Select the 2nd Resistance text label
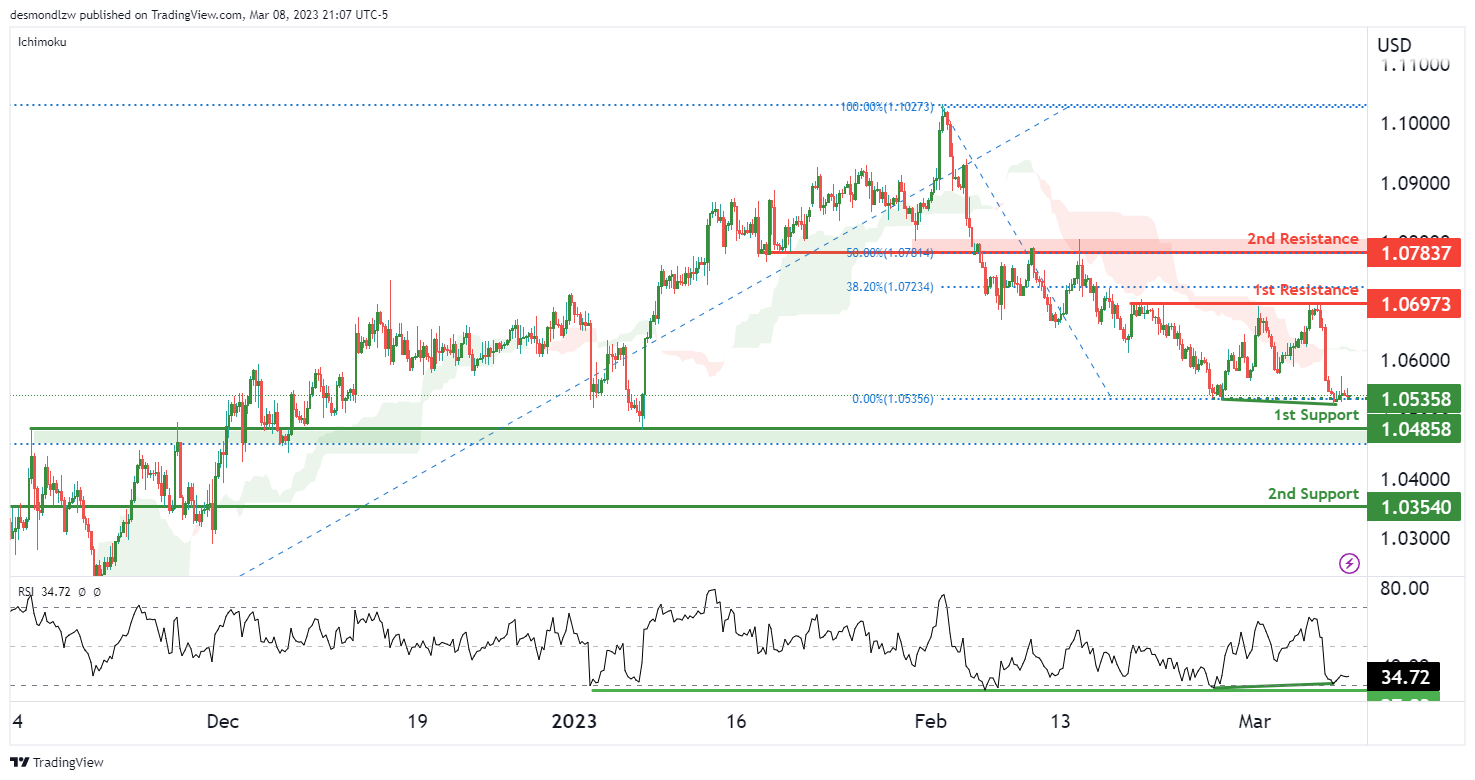1475x780 pixels. 1302,239
